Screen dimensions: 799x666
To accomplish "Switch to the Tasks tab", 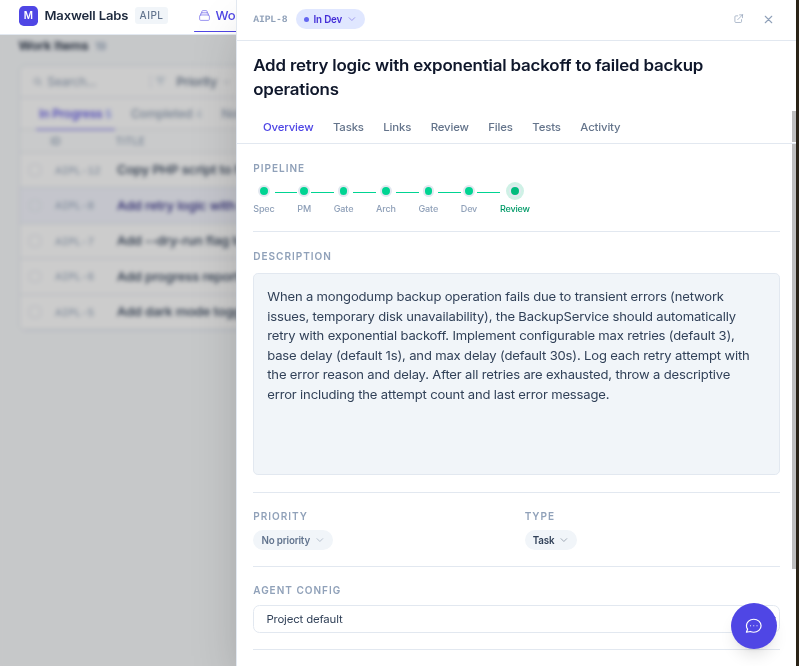I will [348, 127].
